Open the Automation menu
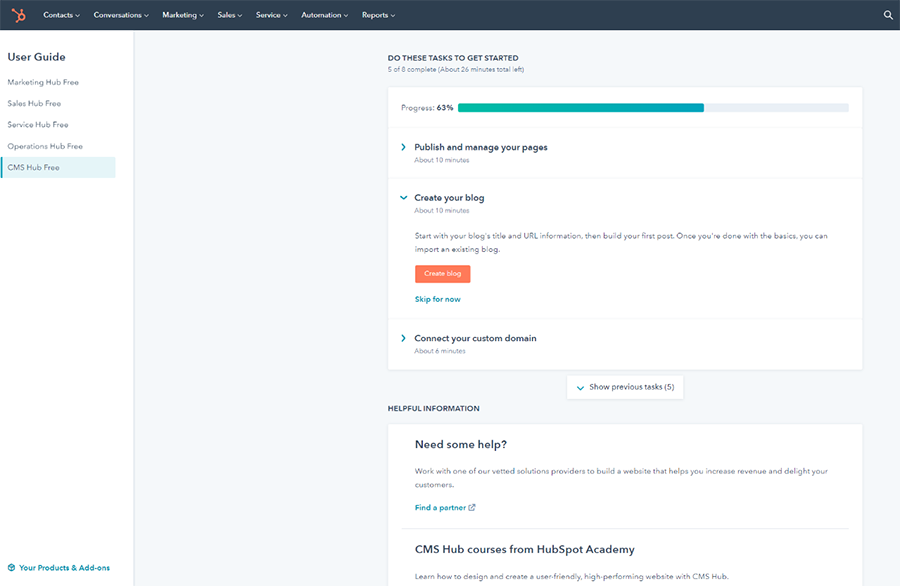The width and height of the screenshot is (900, 586). 324,15
